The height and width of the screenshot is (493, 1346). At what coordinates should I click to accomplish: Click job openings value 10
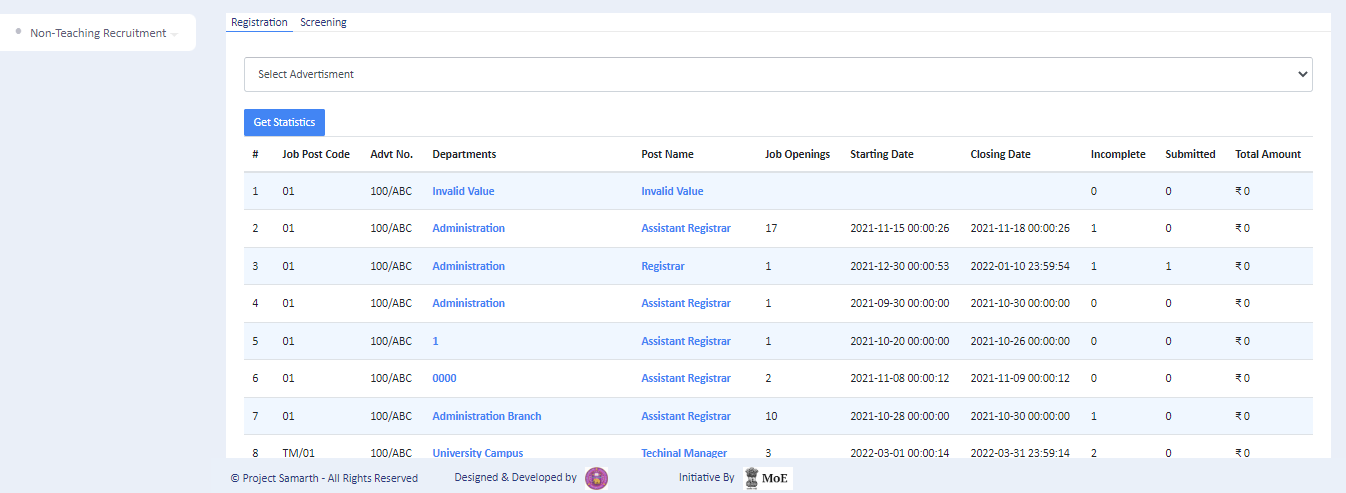[771, 416]
